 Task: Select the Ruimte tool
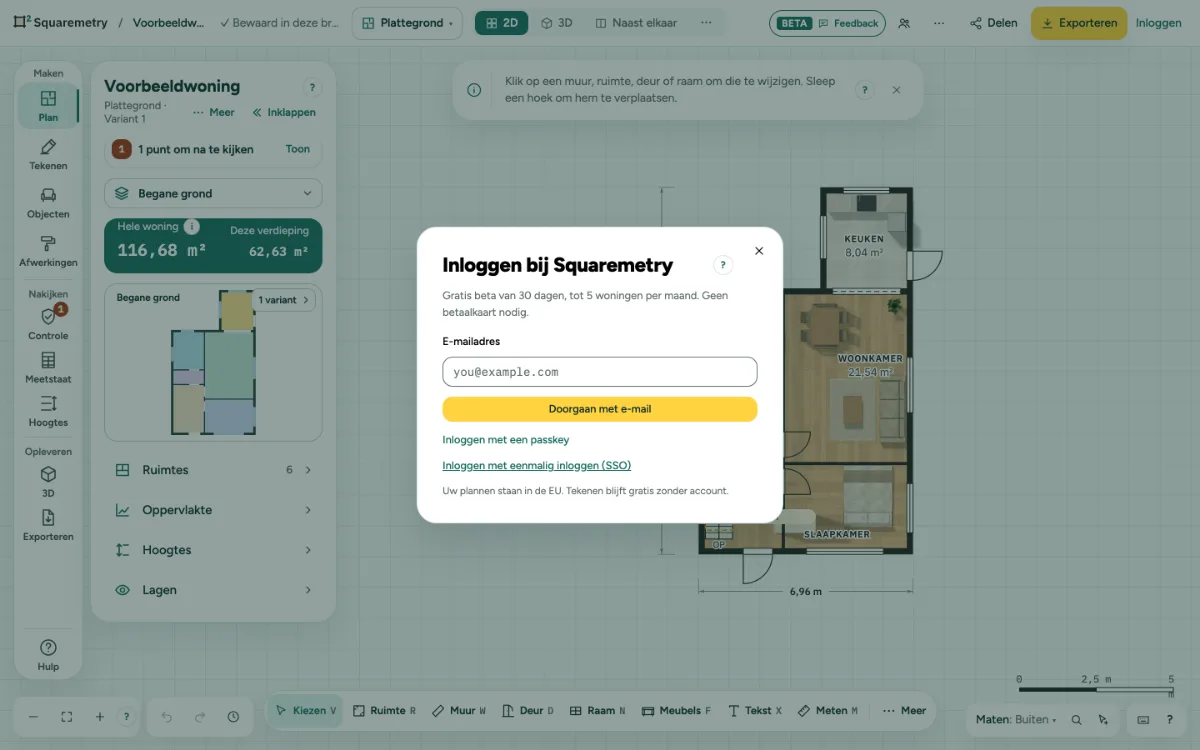point(384,711)
